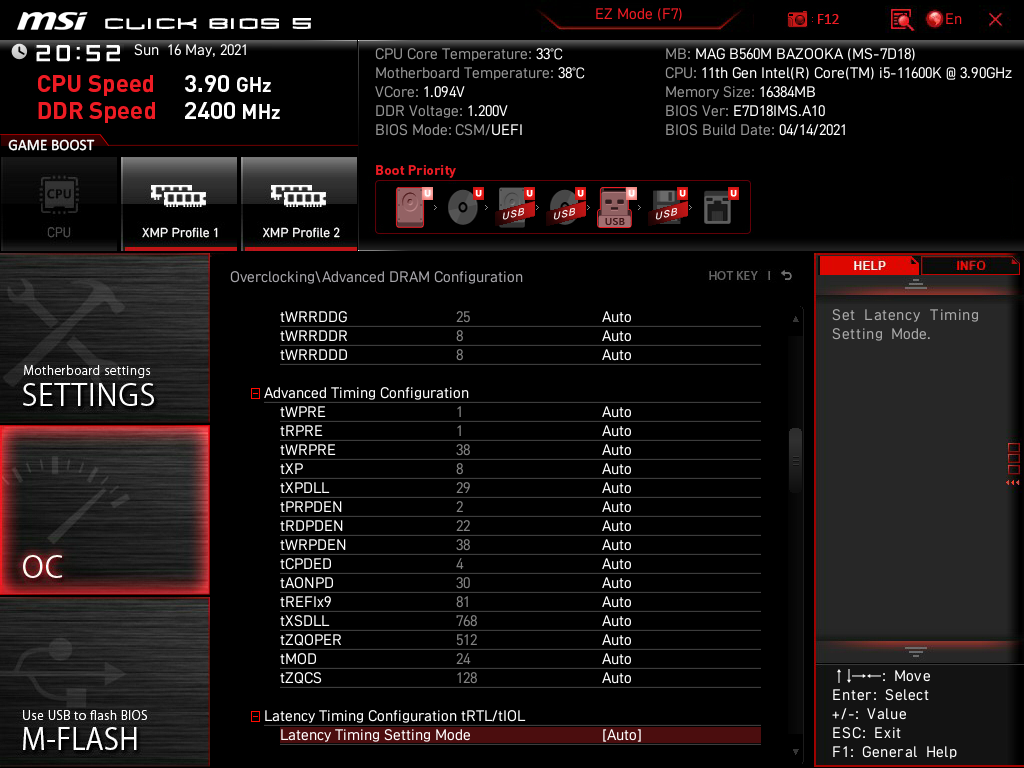Image resolution: width=1024 pixels, height=768 pixels.
Task: Select the tRPRE Auto value
Action: [616, 431]
